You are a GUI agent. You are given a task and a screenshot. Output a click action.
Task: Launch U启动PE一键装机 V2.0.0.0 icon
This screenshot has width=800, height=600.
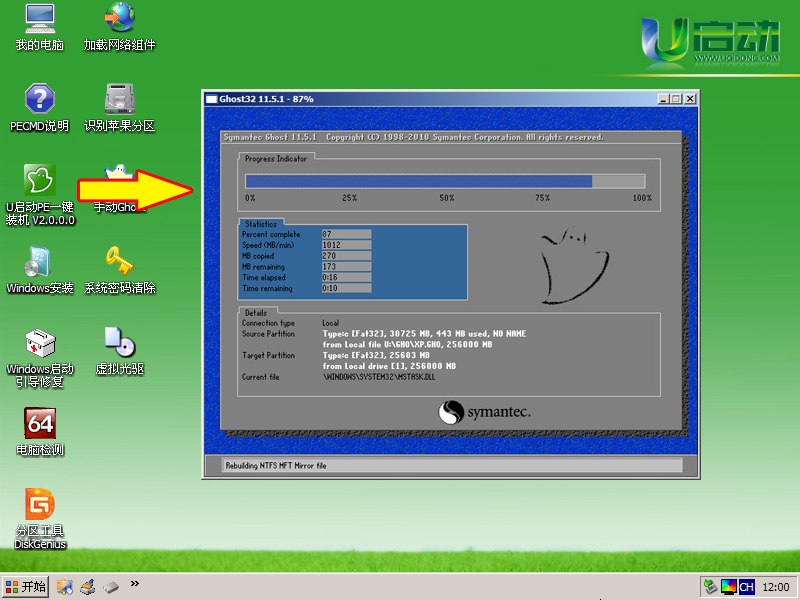tap(40, 195)
